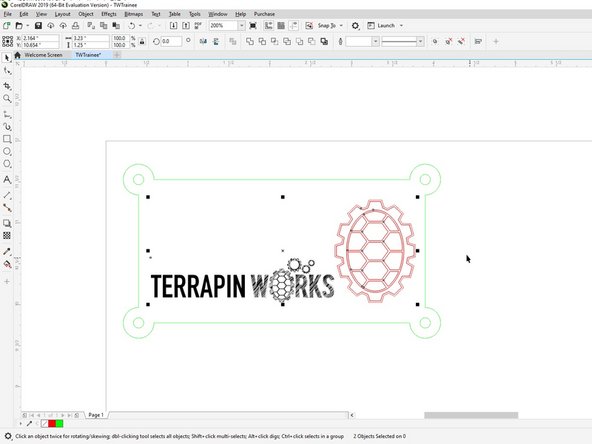Image resolution: width=592 pixels, height=444 pixels.
Task: Select the Zoom magnifier tool
Action: (x=7, y=99)
